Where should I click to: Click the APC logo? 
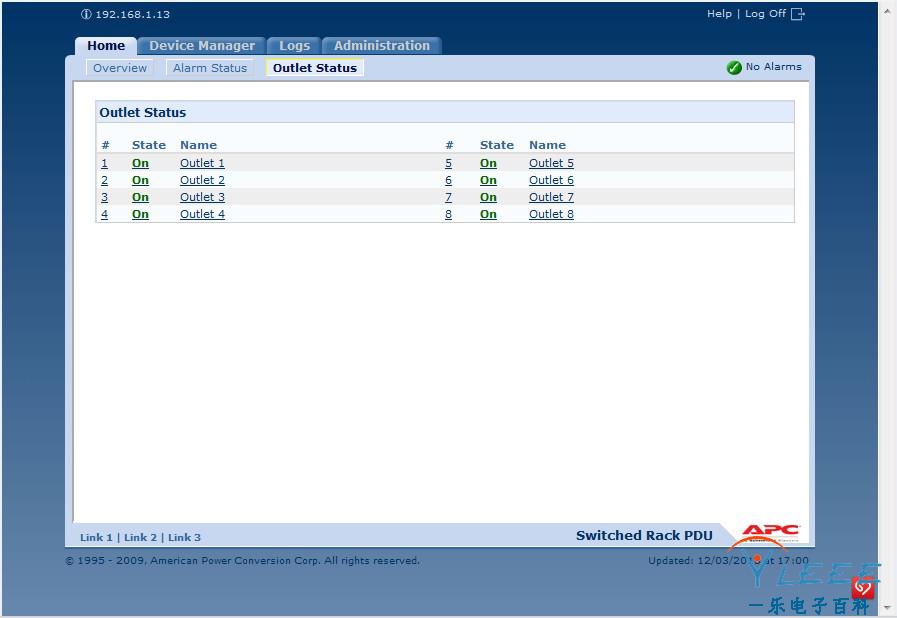click(x=770, y=532)
